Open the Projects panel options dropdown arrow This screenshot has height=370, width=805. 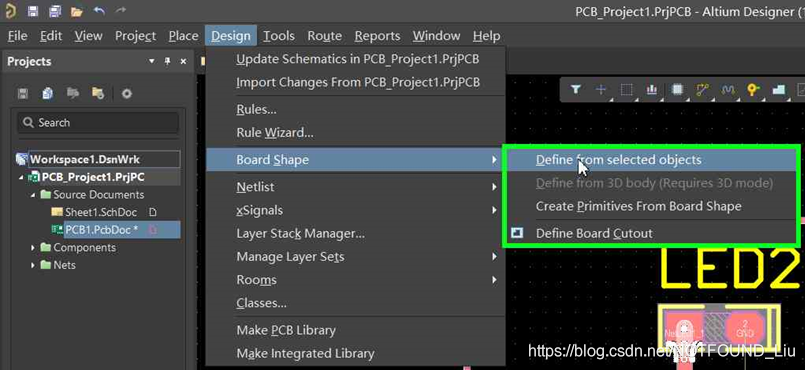pos(151,62)
